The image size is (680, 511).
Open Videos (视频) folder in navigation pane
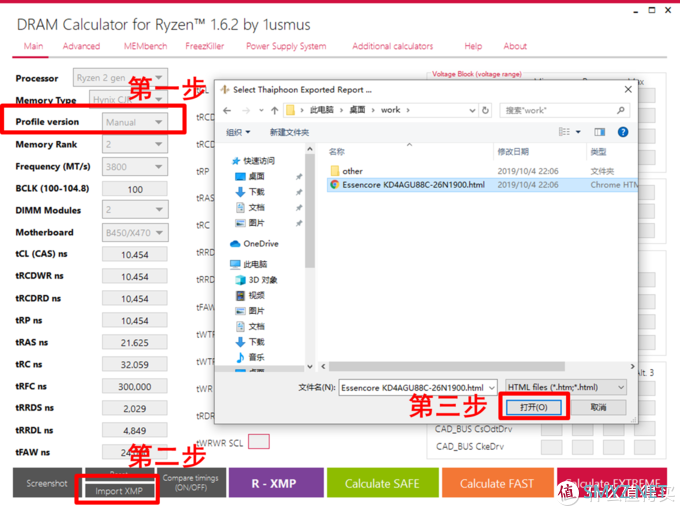pyautogui.click(x=250, y=295)
